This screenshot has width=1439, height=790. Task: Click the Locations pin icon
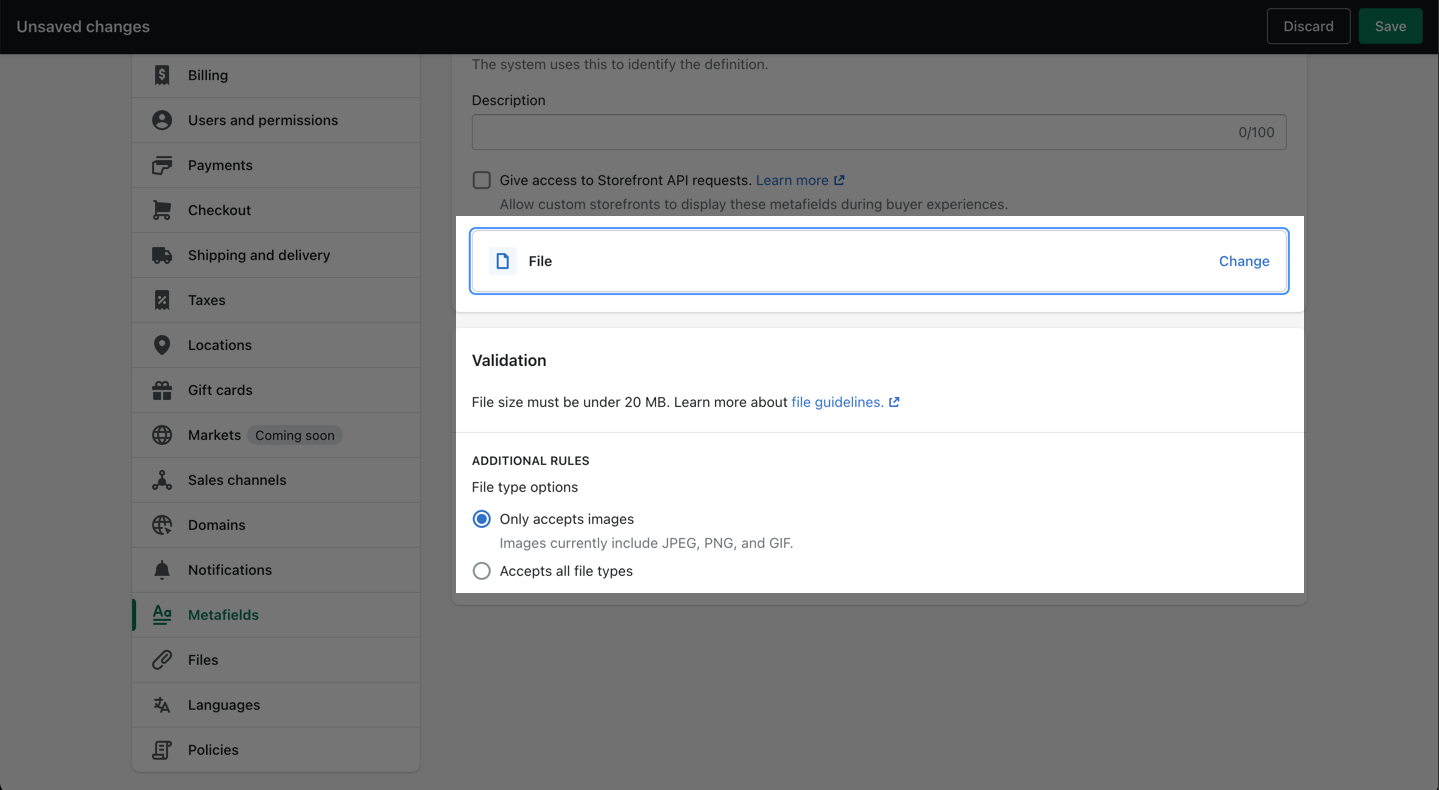(x=162, y=345)
